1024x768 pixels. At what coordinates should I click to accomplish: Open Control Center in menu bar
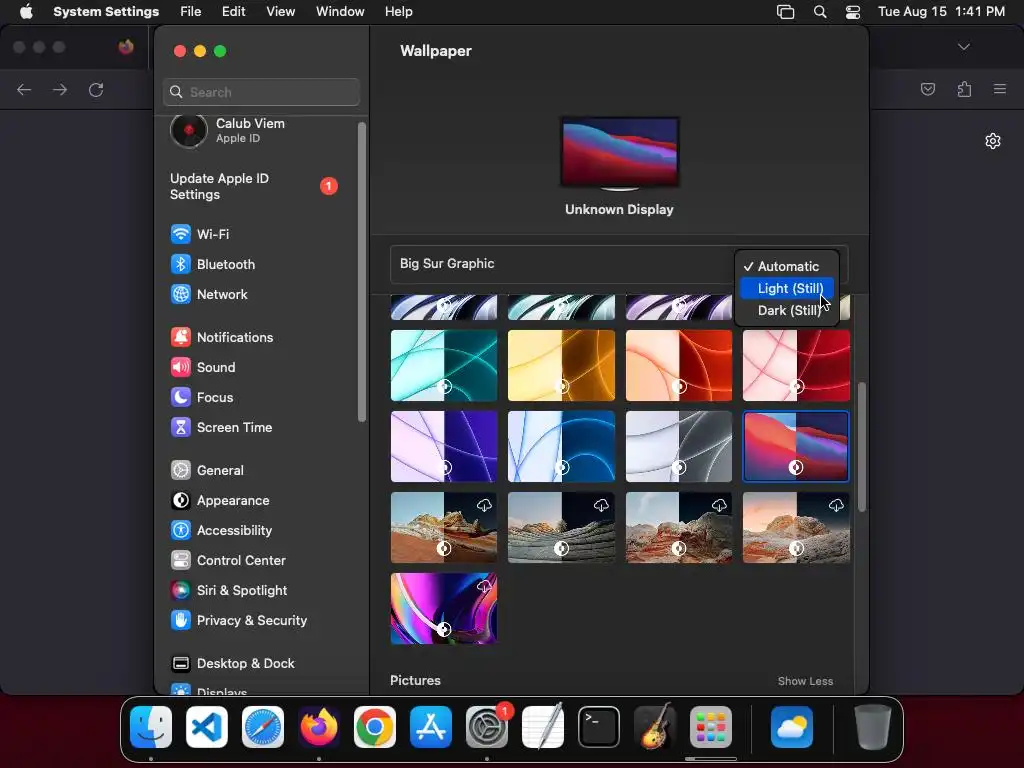pos(852,12)
